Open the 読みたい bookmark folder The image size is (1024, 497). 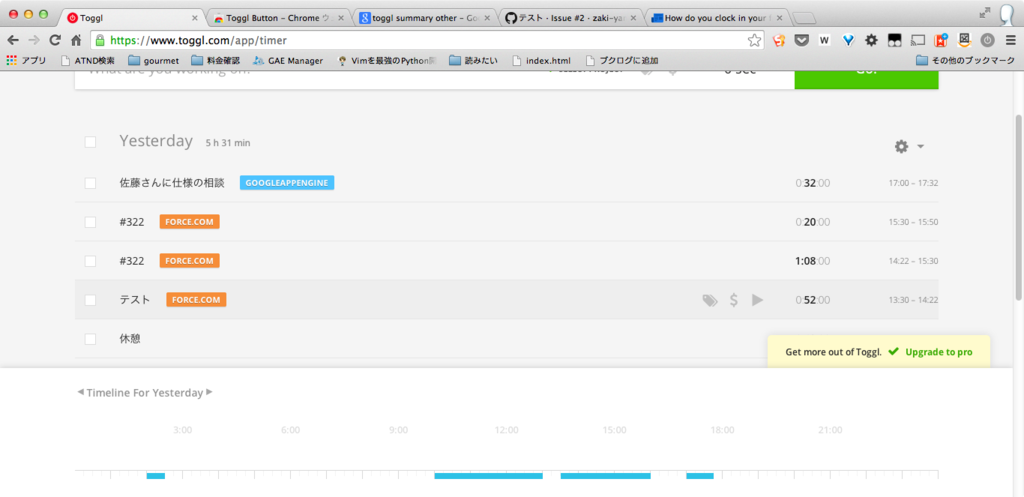[473, 61]
